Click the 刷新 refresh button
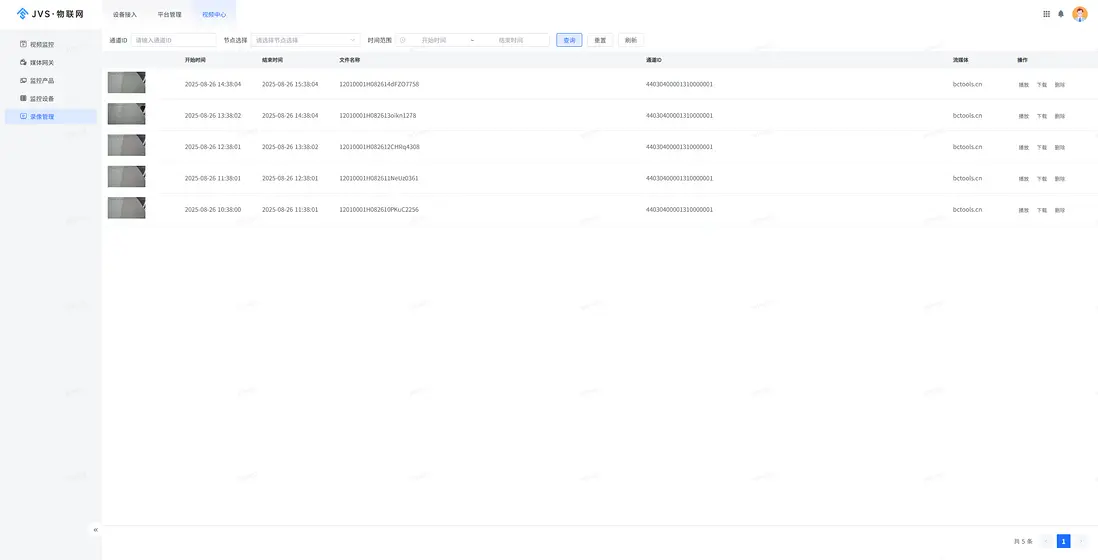This screenshot has width=1098, height=560. 631,41
